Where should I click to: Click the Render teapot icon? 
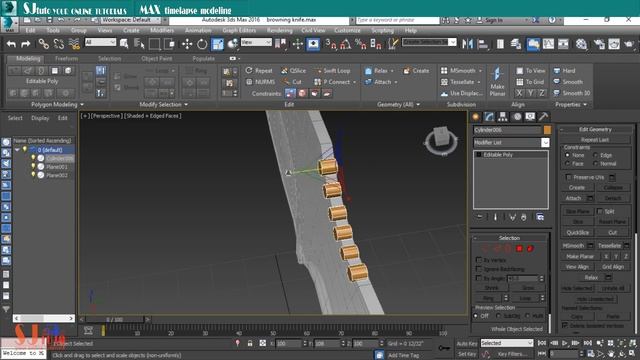pyautogui.click(x=629, y=44)
